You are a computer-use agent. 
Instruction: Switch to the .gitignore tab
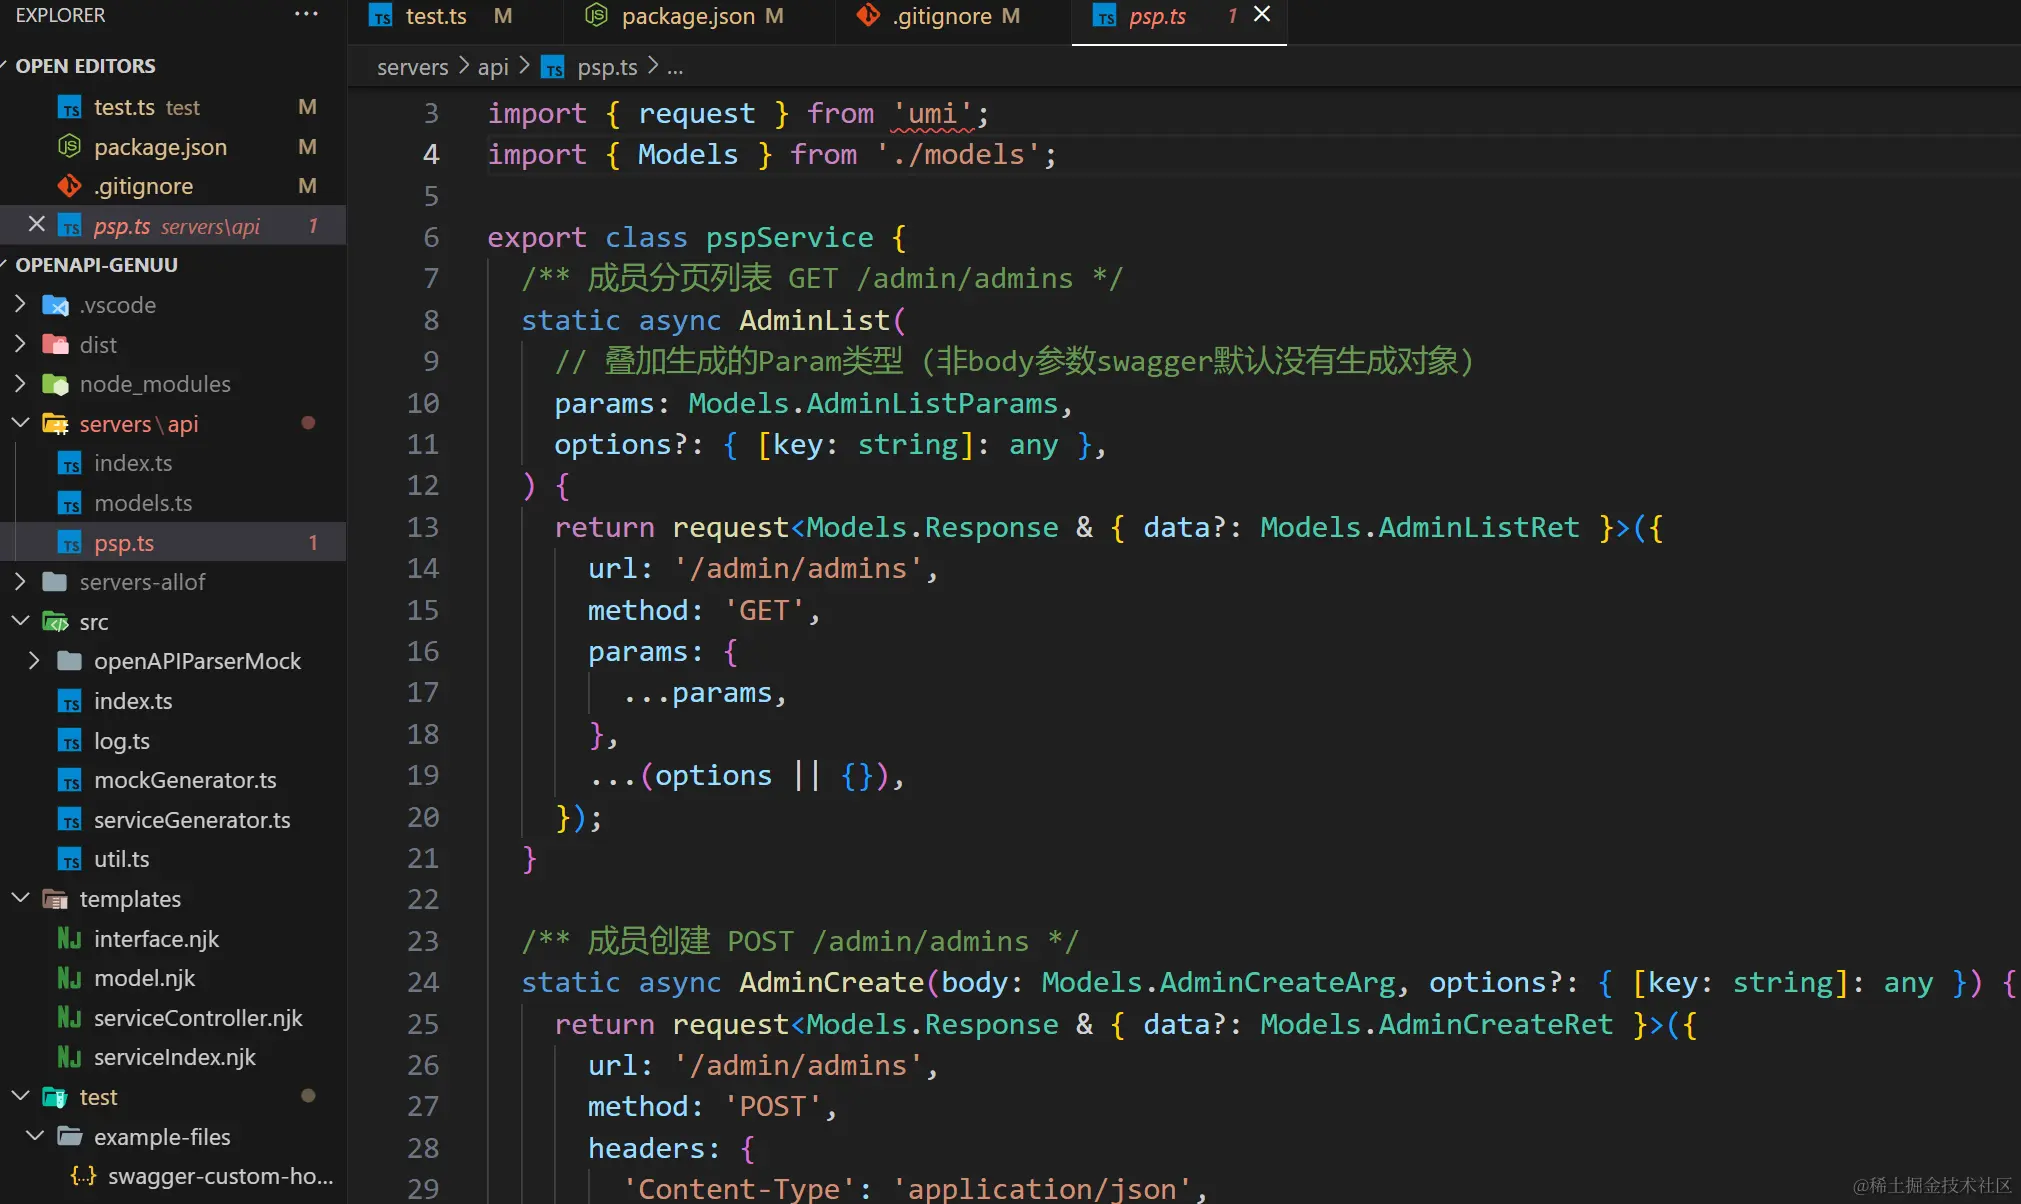point(942,16)
